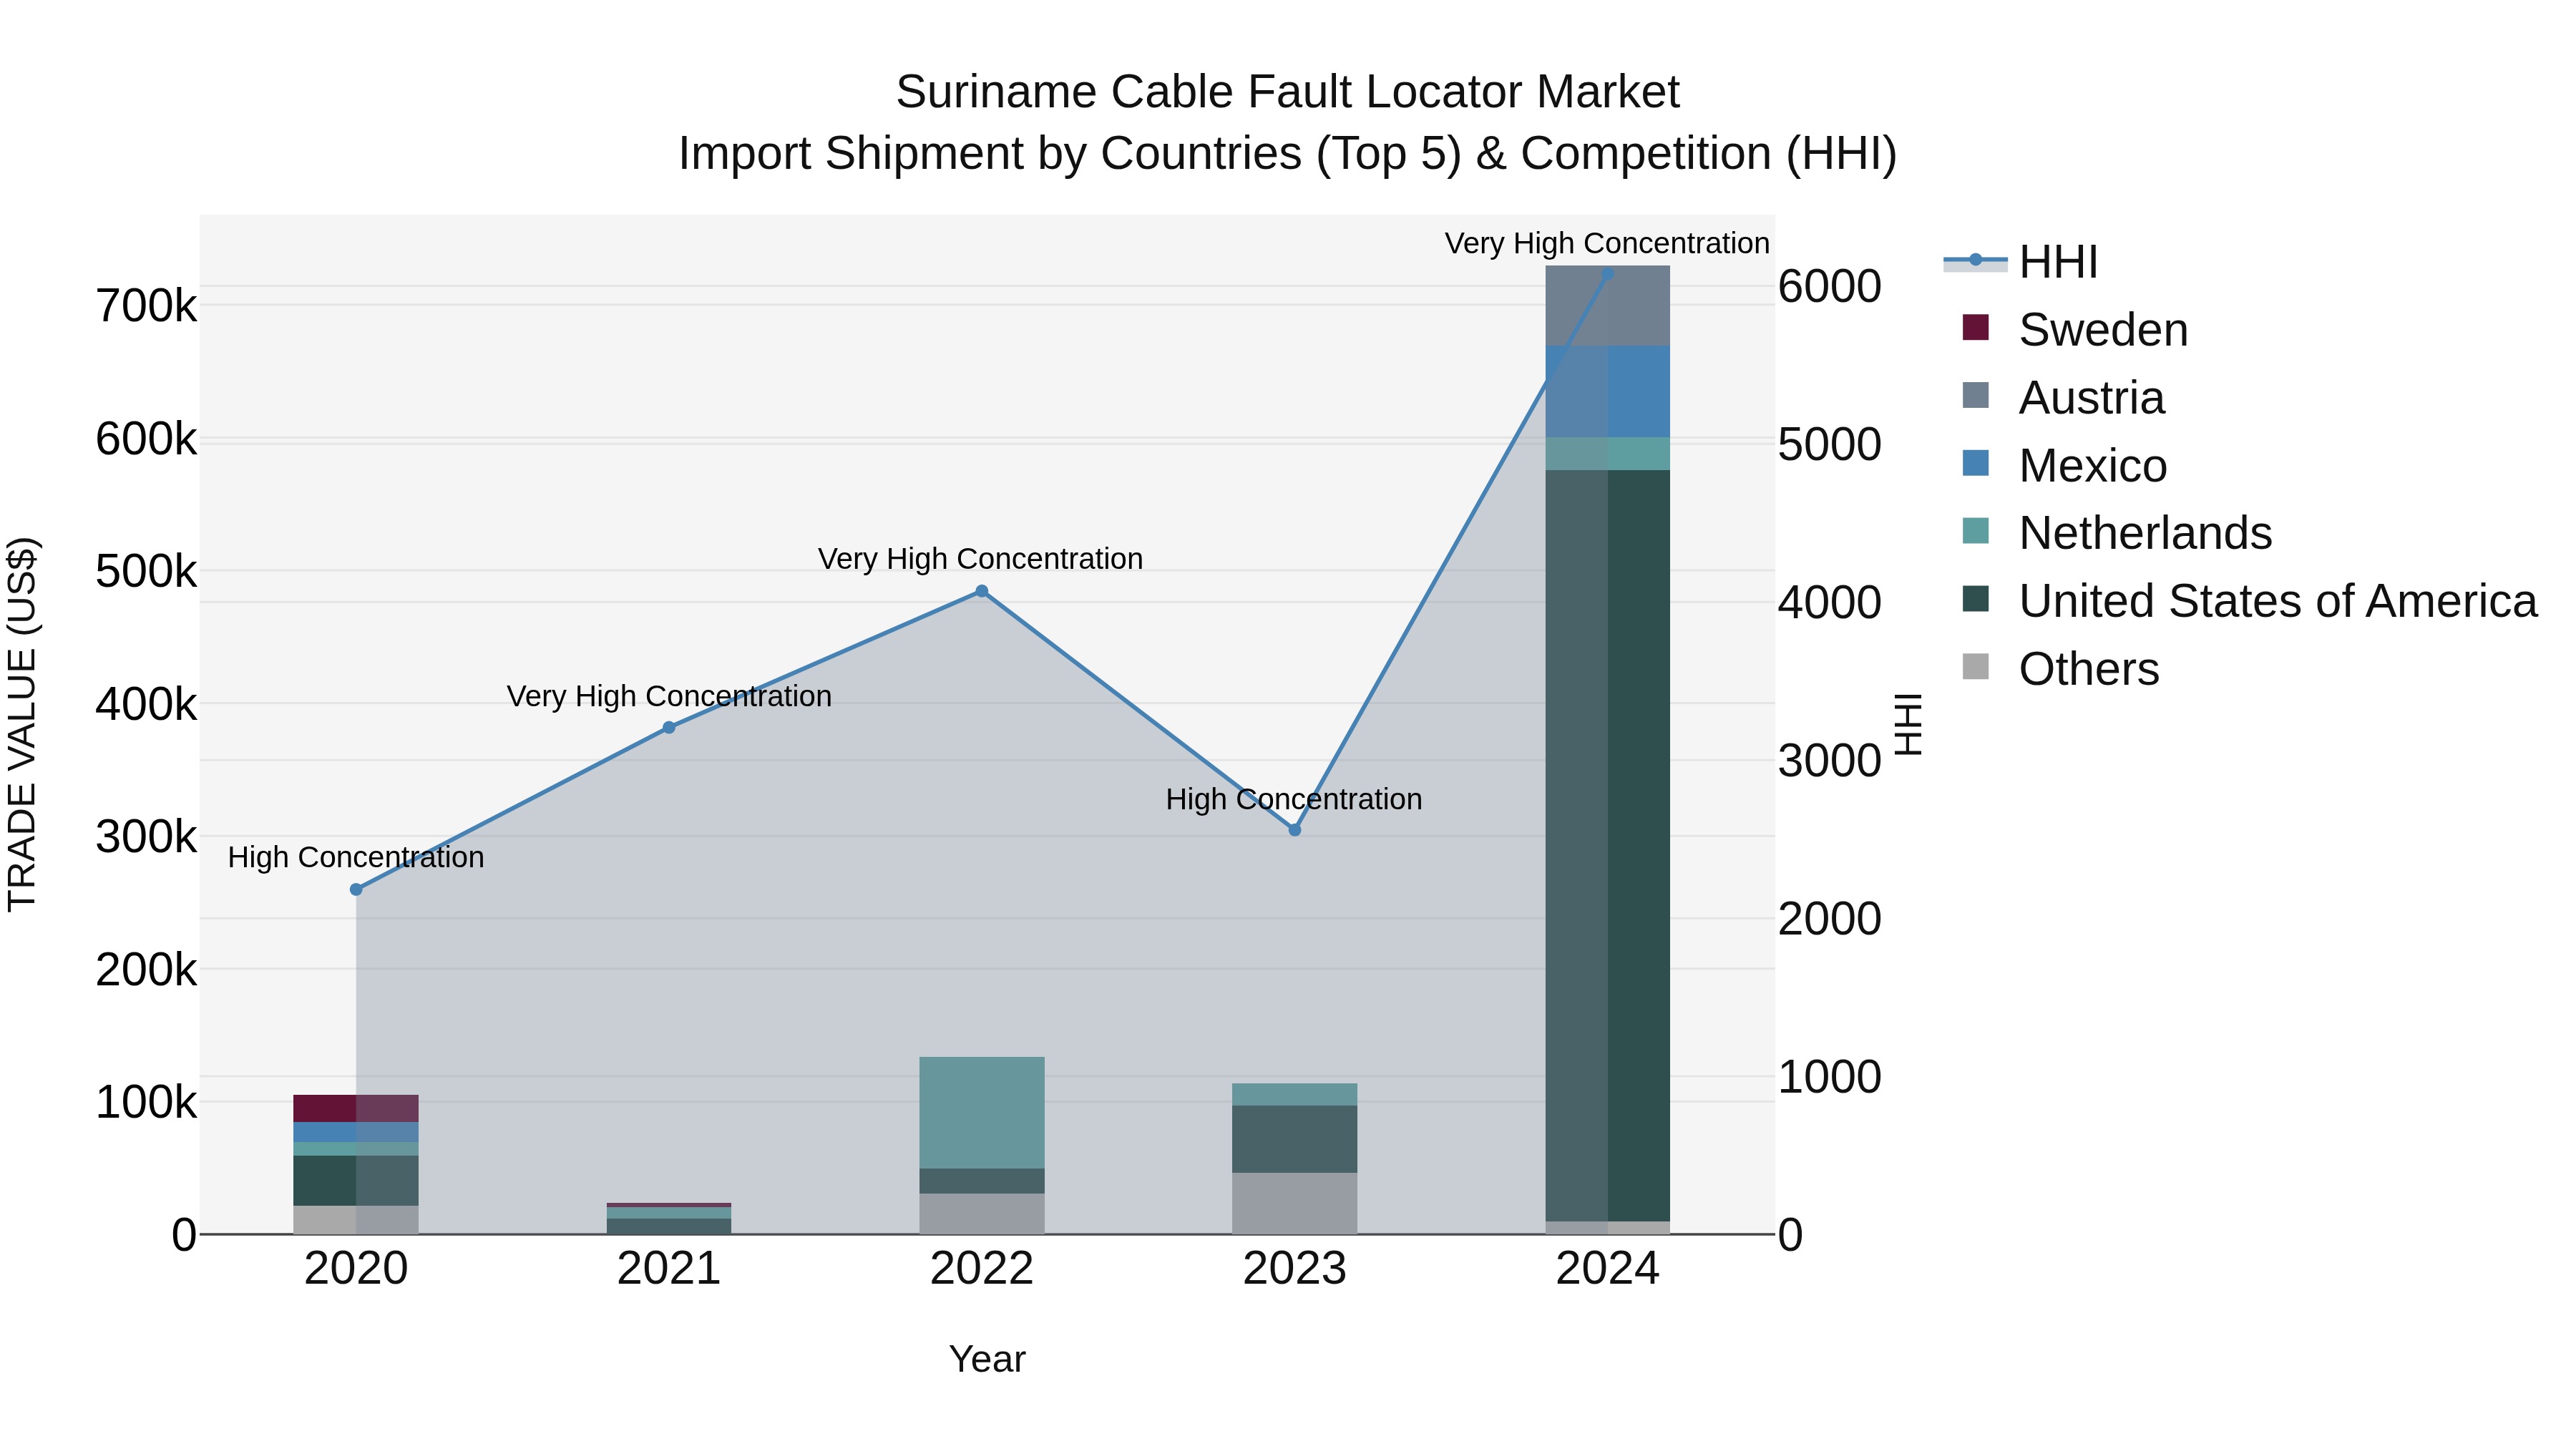Click the United States dark green swatch
Viewport: 2576px width, 1449px height.
coord(1976,599)
